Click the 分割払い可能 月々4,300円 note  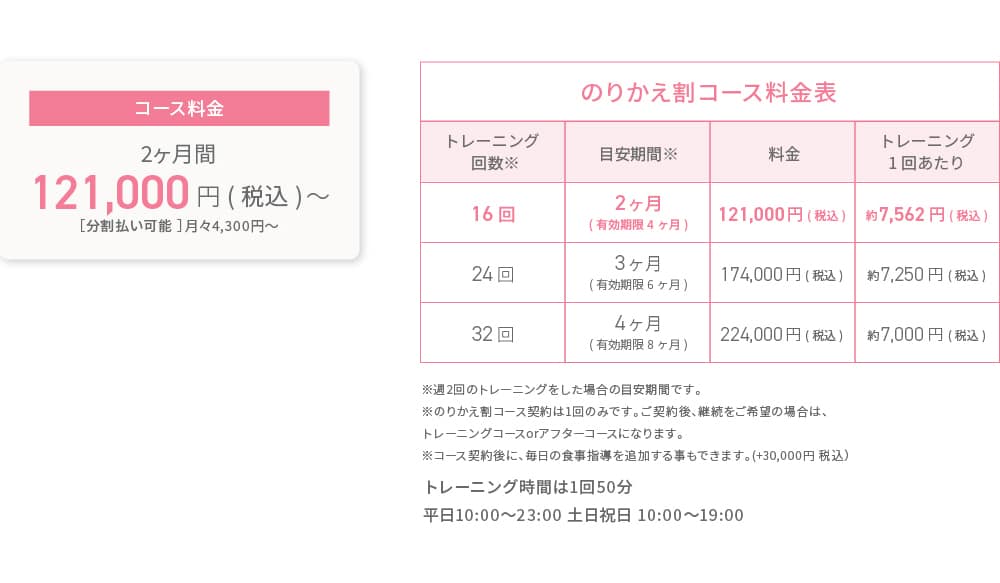(x=179, y=226)
